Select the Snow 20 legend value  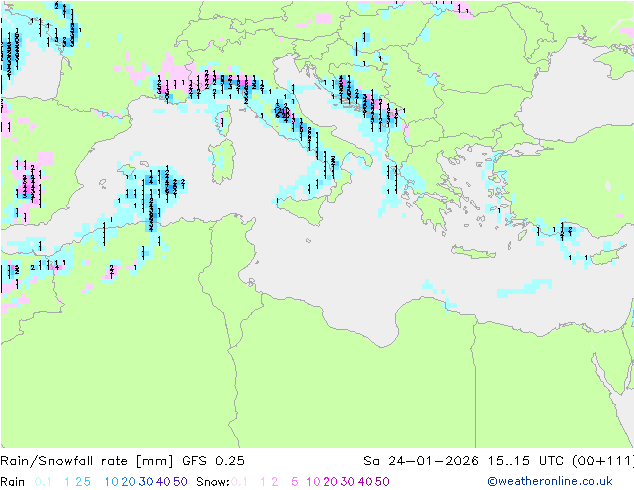pos(330,482)
